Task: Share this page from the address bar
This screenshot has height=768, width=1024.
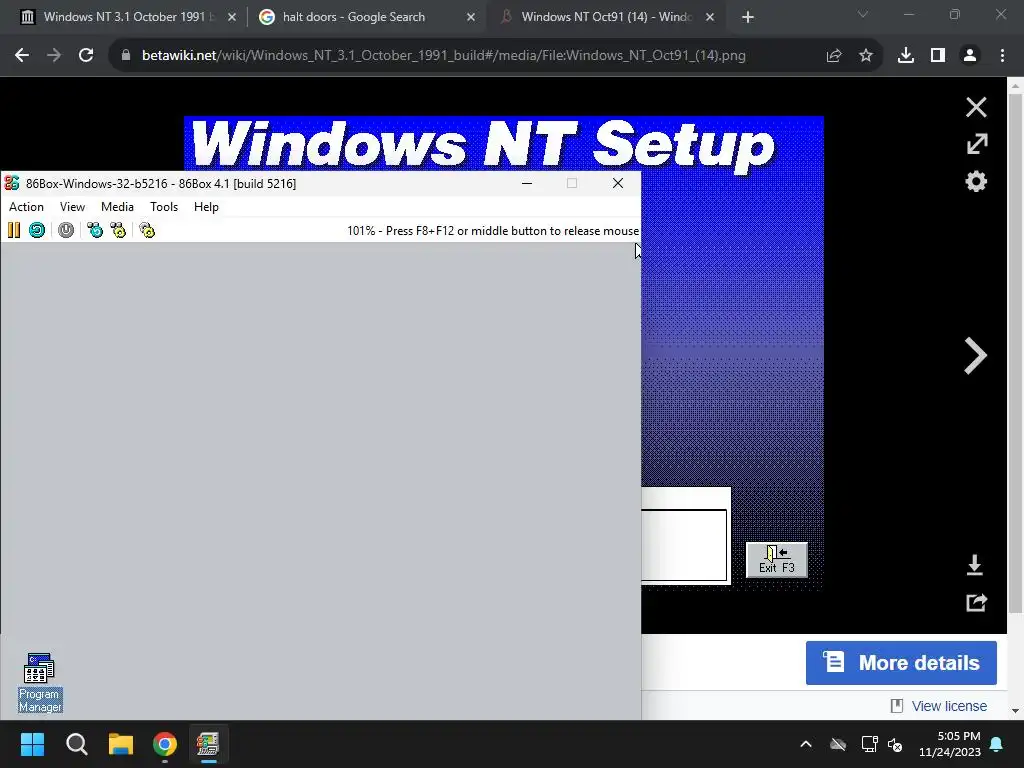Action: tap(834, 56)
